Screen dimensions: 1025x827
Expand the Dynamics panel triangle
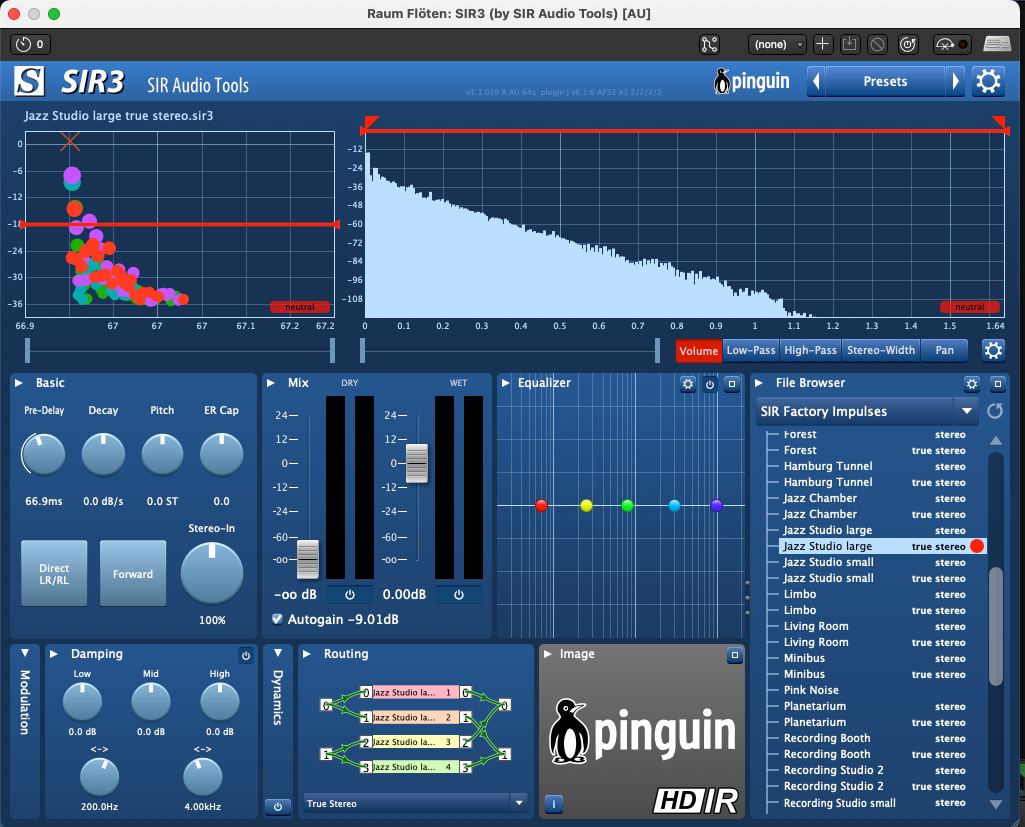(x=278, y=653)
